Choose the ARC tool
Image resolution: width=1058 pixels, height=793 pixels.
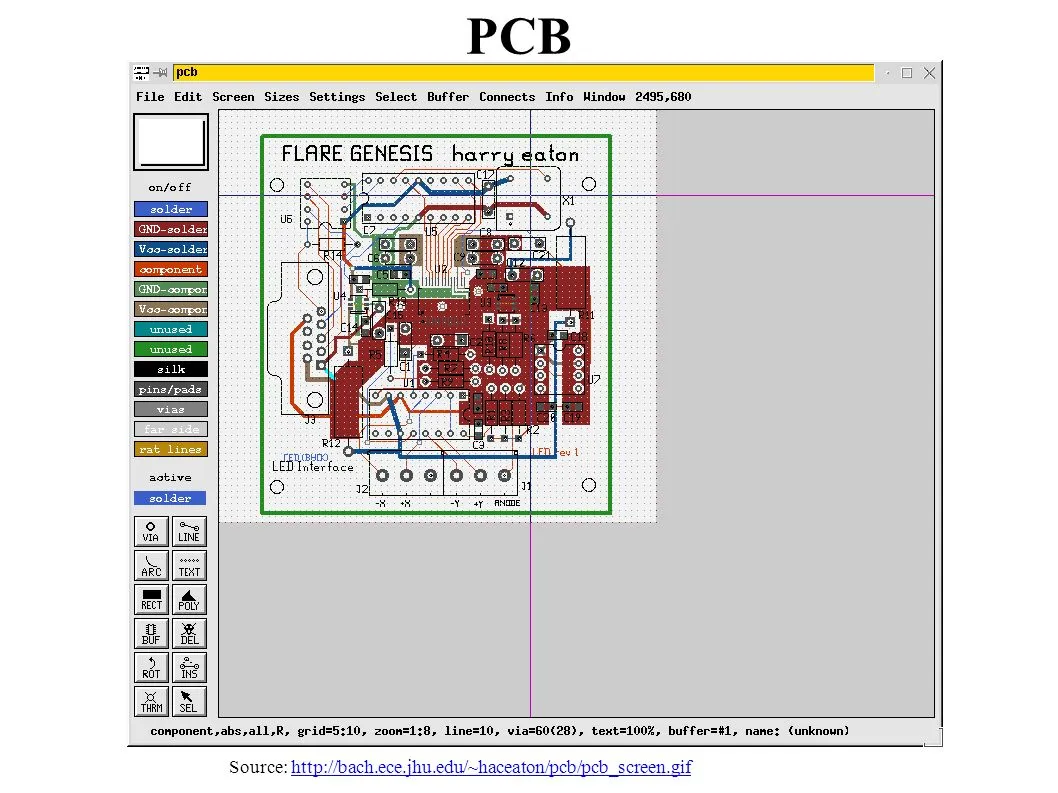pyautogui.click(x=150, y=565)
